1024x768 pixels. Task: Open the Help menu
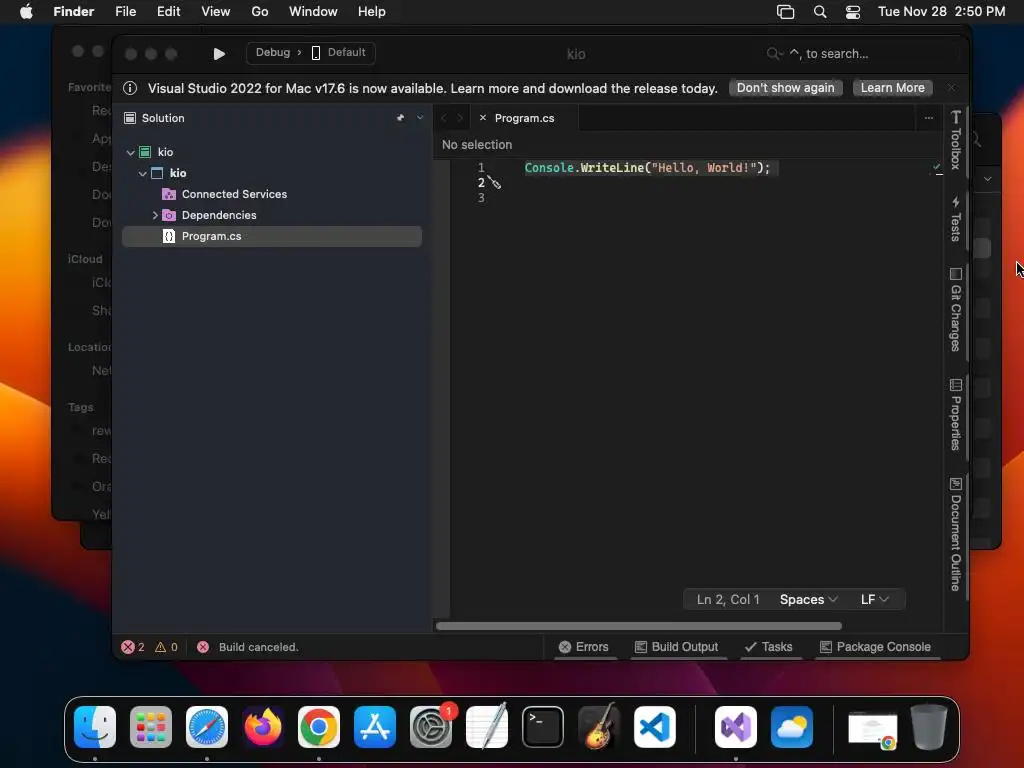pyautogui.click(x=372, y=12)
